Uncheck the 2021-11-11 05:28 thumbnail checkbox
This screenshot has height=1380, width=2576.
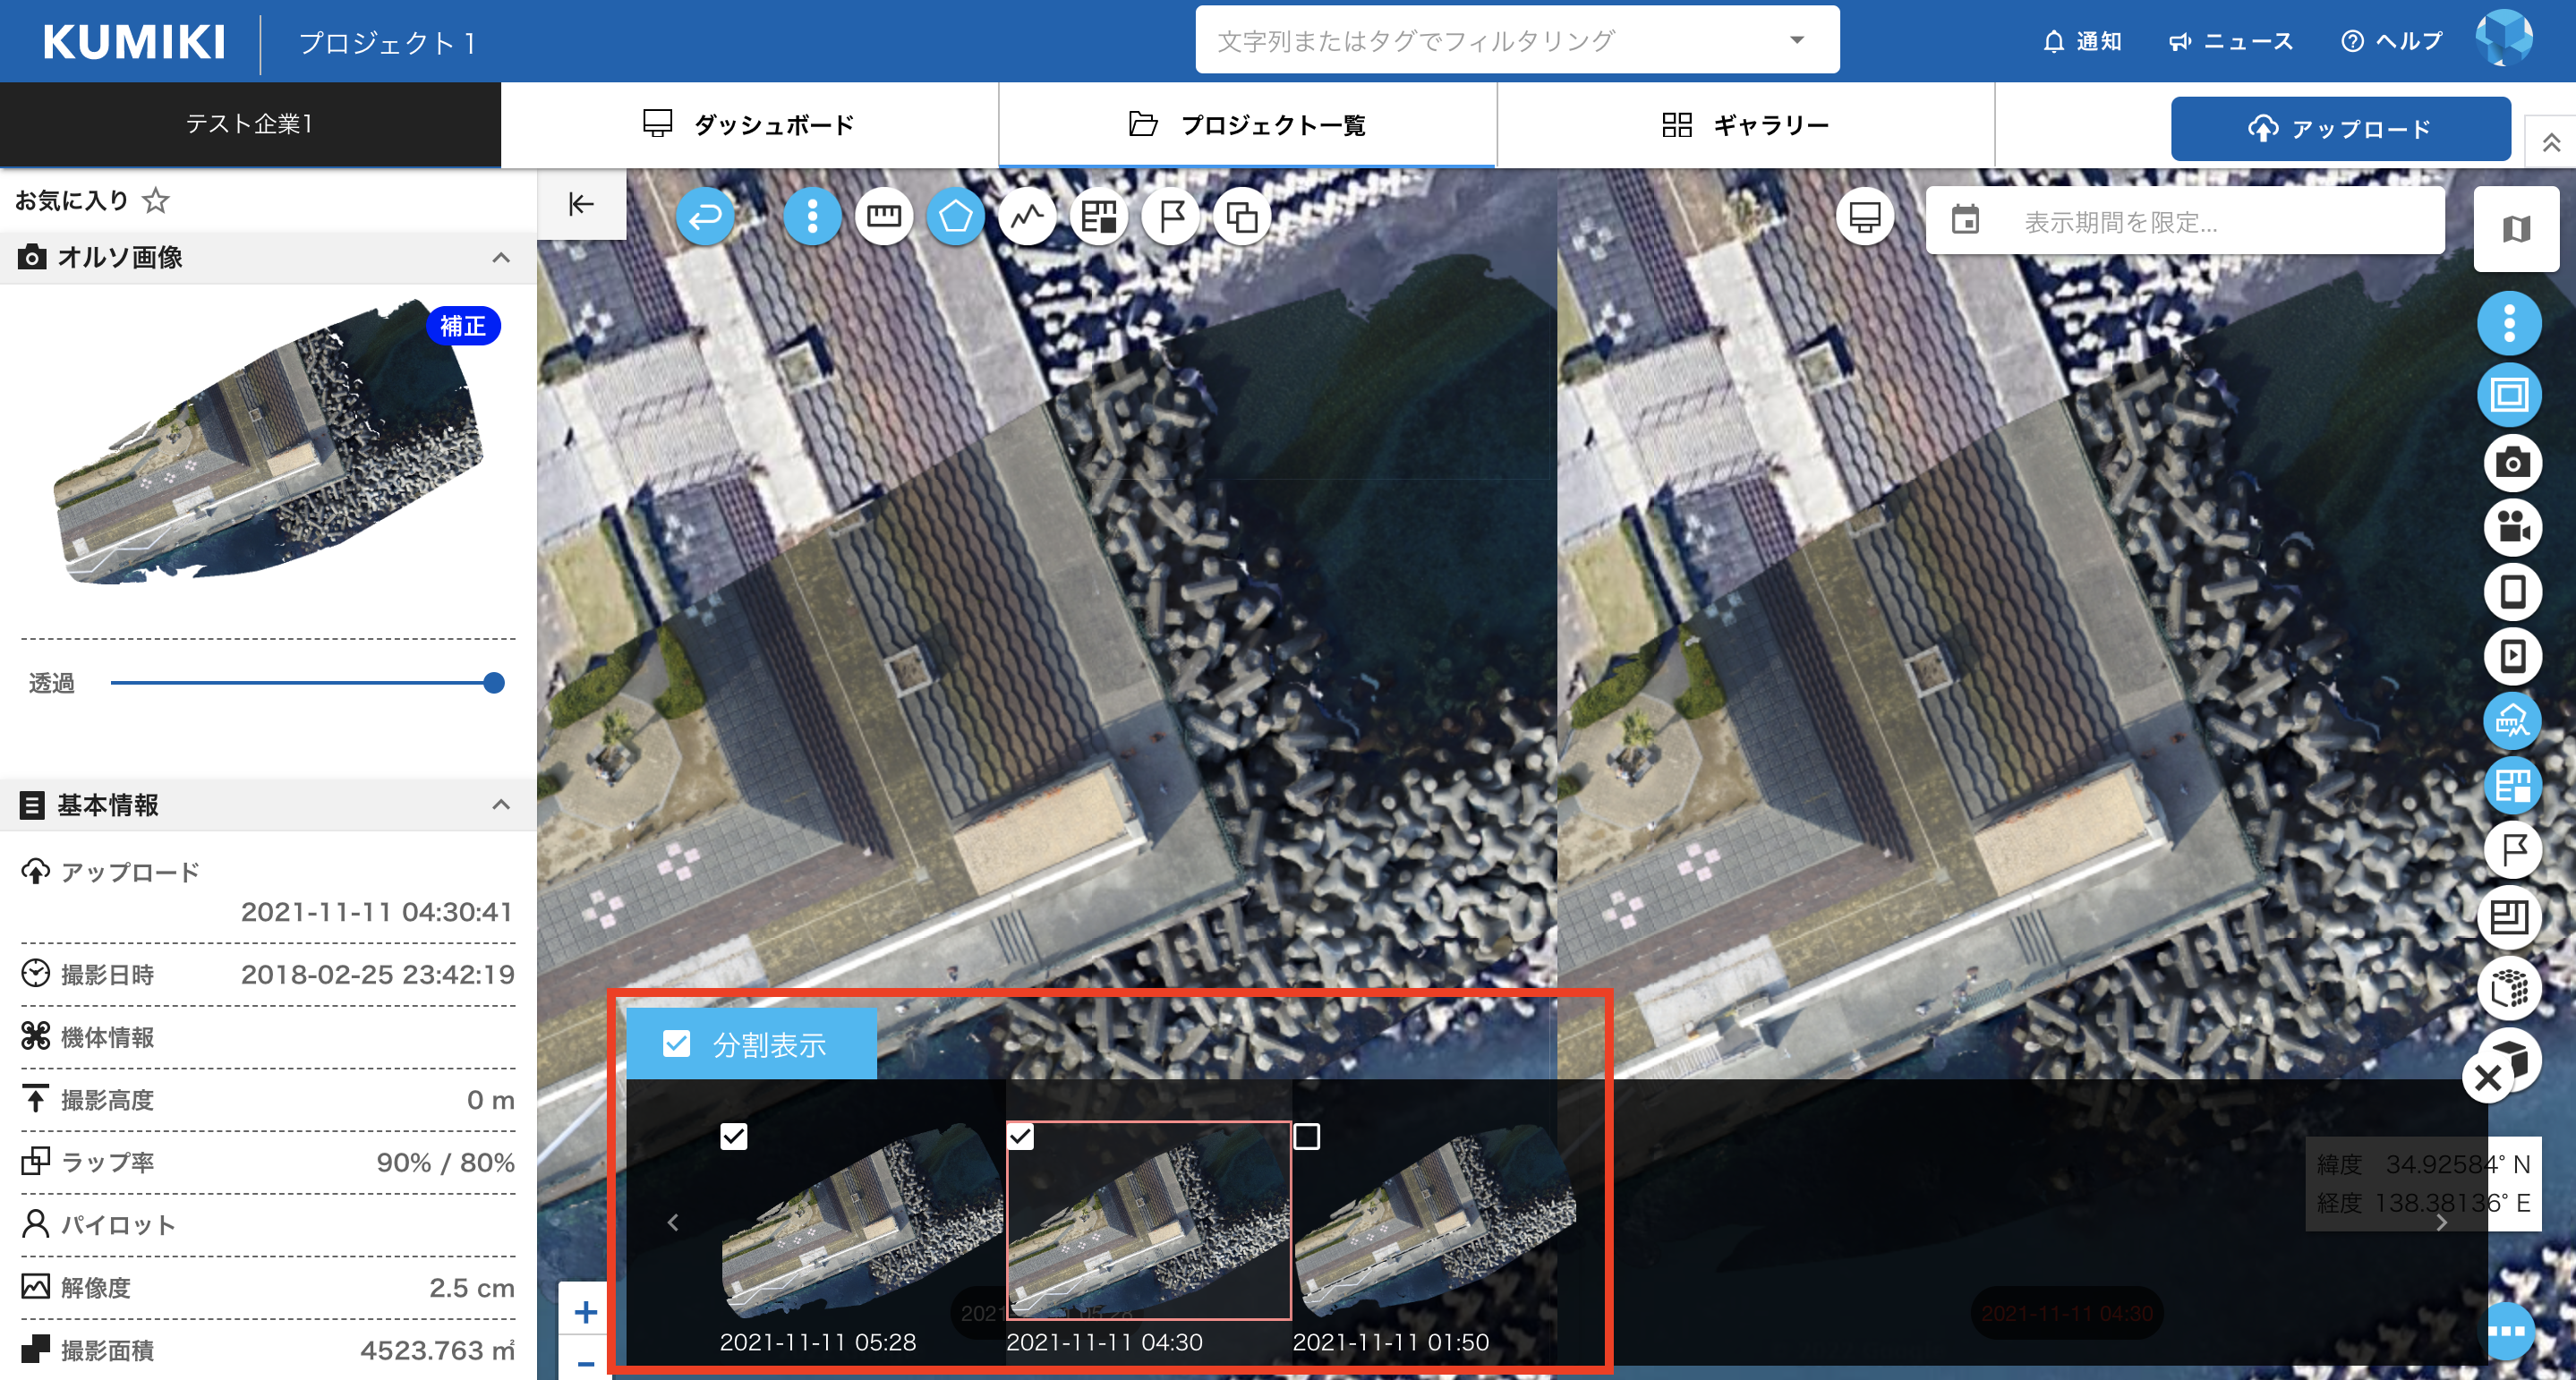tap(734, 1137)
